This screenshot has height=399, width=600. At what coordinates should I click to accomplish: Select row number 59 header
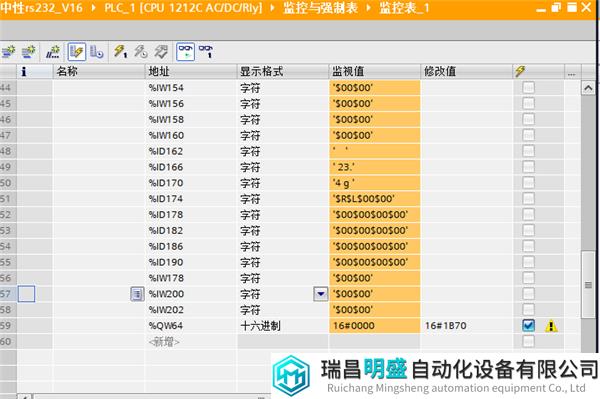(8, 326)
